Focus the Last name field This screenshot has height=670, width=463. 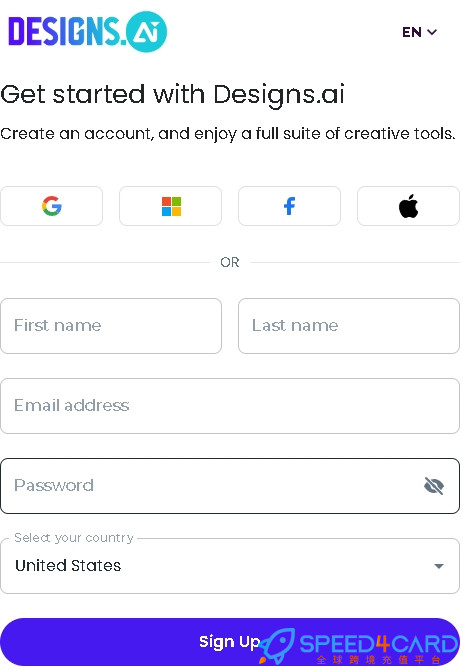[x=349, y=326]
